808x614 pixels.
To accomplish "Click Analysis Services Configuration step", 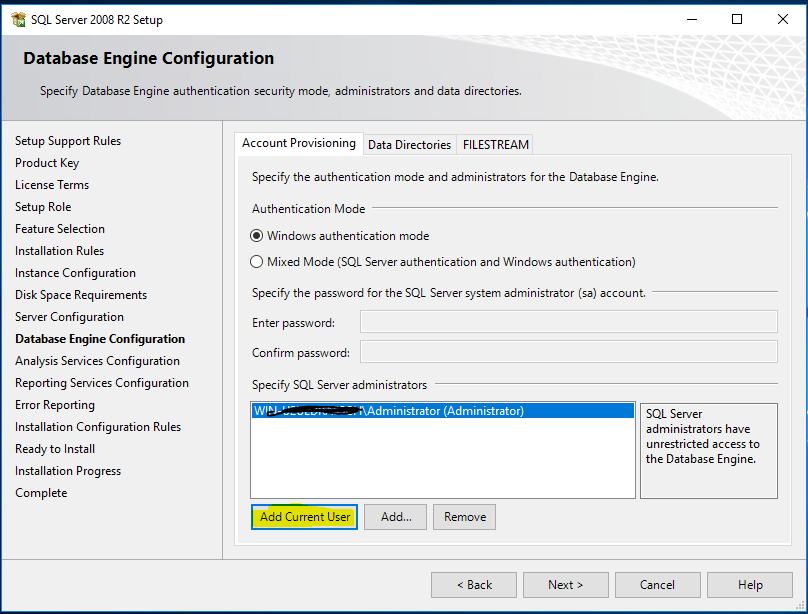I will pos(97,361).
